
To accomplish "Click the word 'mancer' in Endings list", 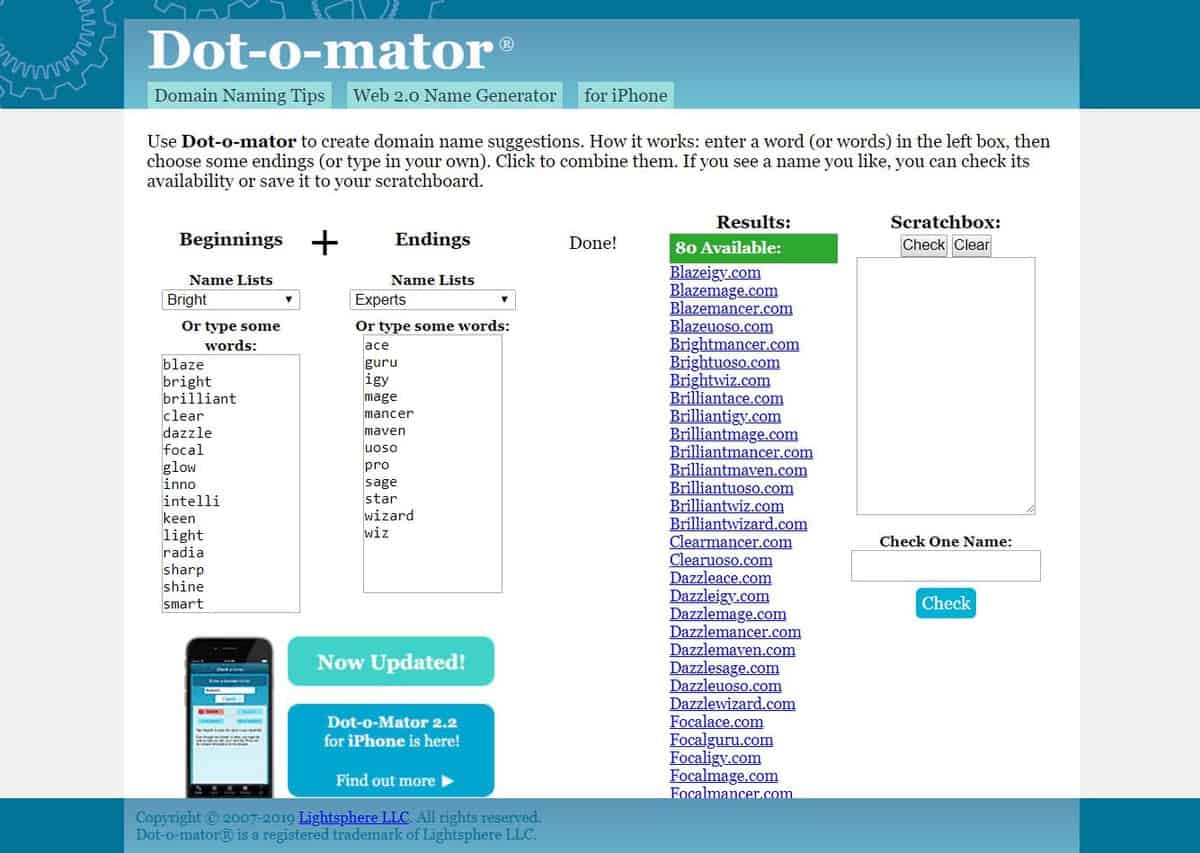I will tap(389, 413).
